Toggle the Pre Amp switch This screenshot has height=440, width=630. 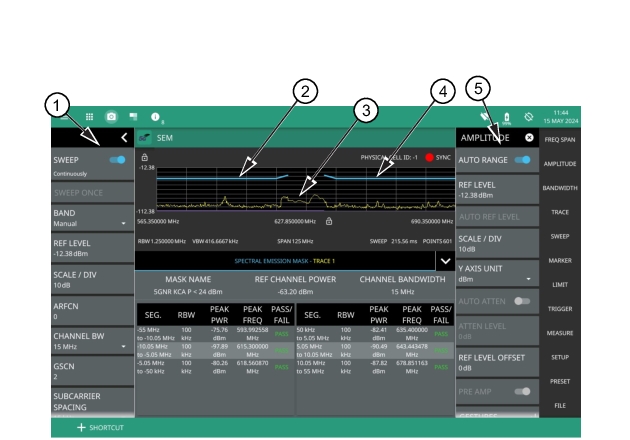click(522, 393)
